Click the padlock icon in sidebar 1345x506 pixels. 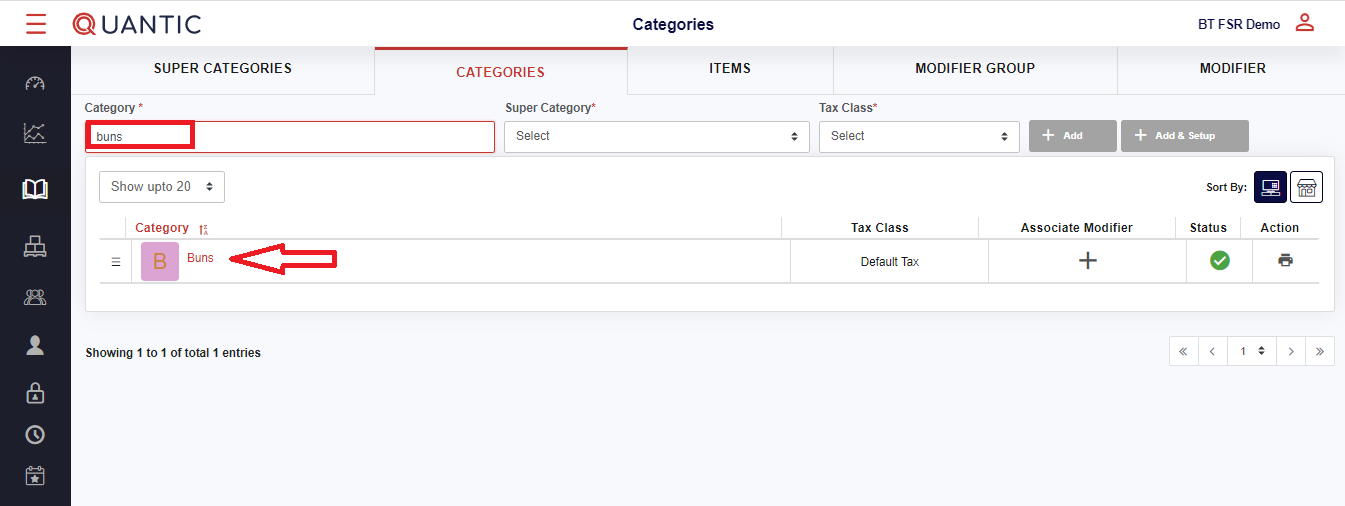point(35,394)
